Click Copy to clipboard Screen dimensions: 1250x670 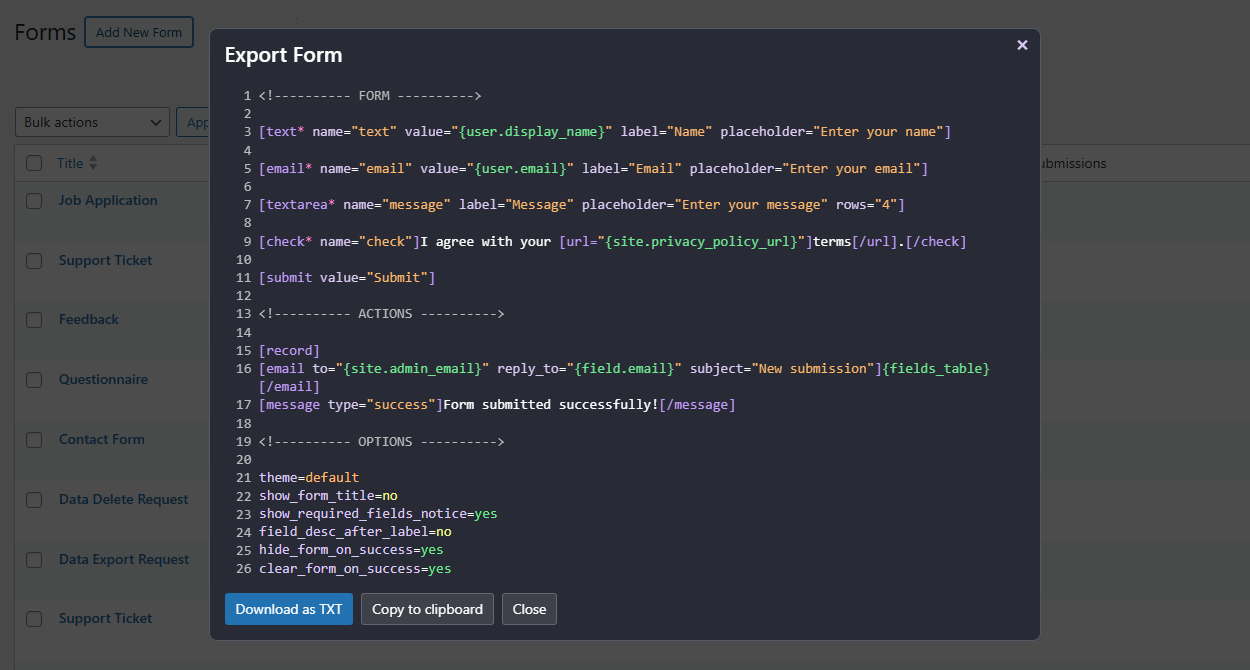tap(427, 608)
